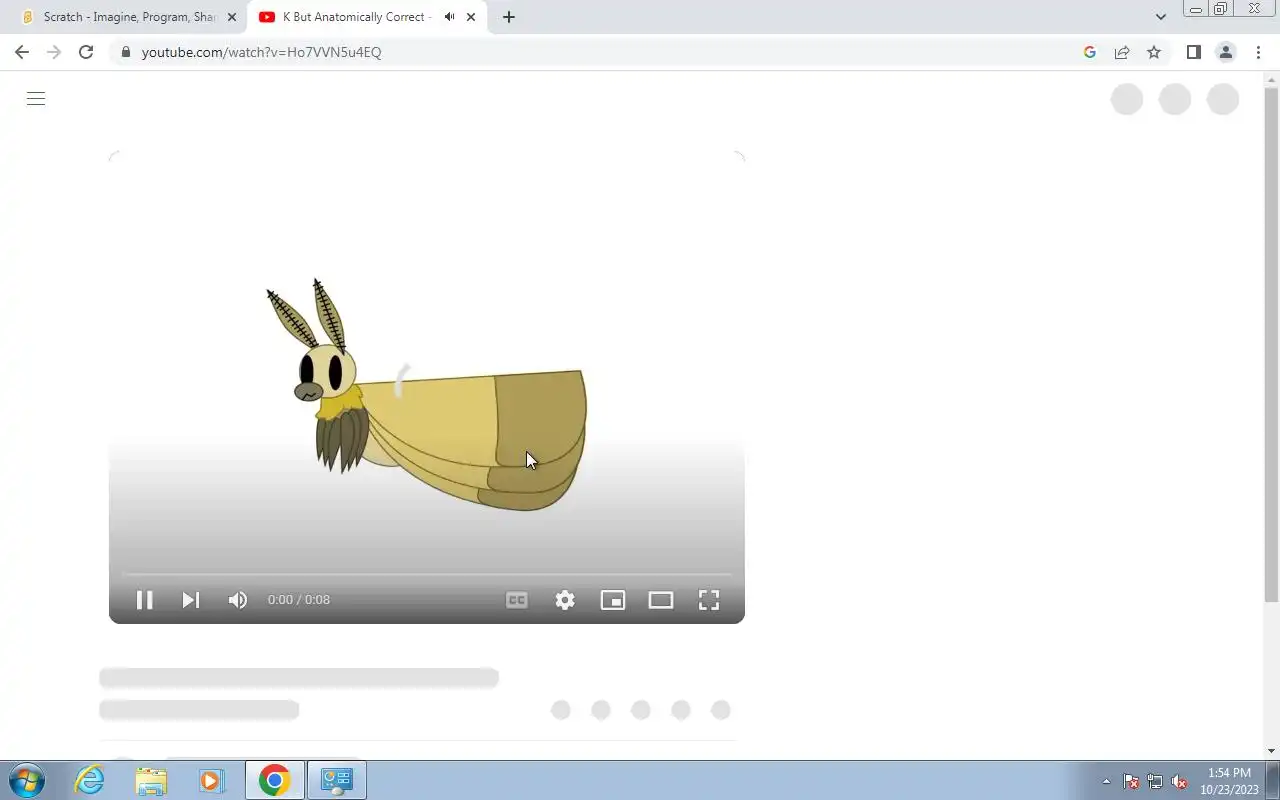Enter fullscreen video mode
This screenshot has height=800, width=1280.
coord(709,600)
